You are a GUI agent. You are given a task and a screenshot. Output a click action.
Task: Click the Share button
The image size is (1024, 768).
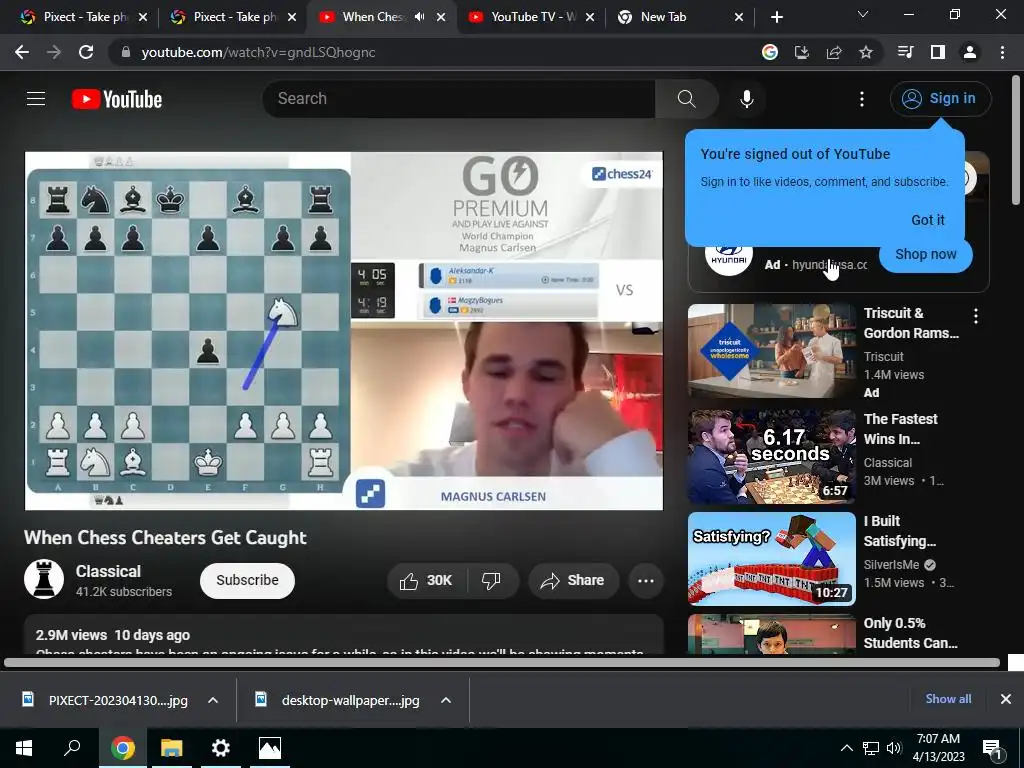(x=573, y=581)
